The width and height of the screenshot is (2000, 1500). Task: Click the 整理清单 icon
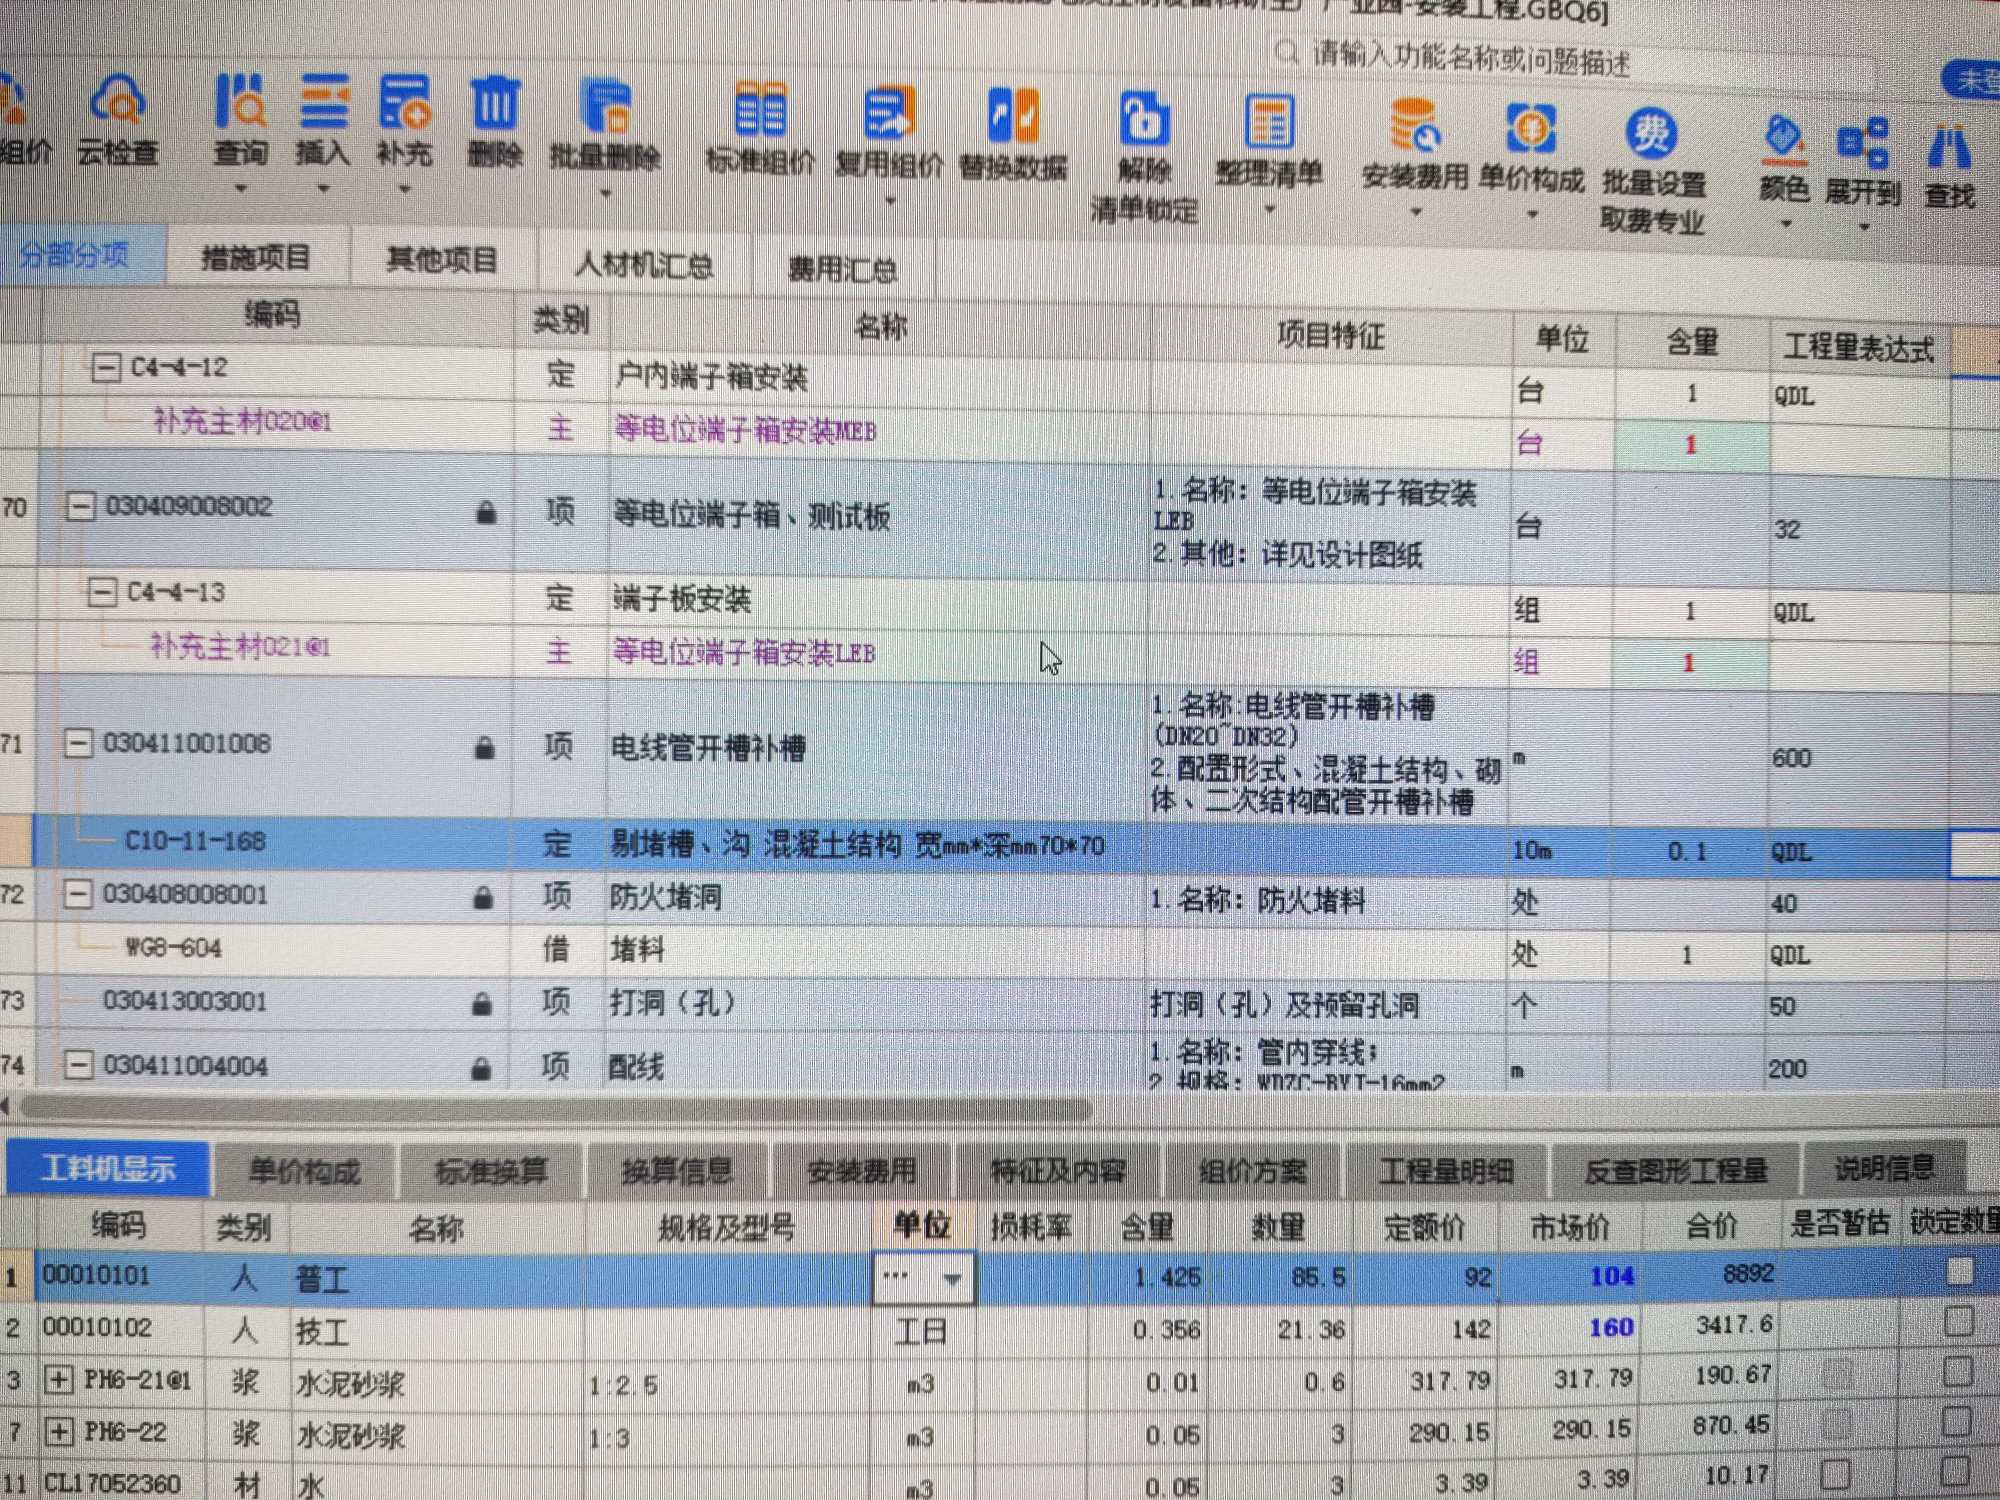(x=1268, y=122)
